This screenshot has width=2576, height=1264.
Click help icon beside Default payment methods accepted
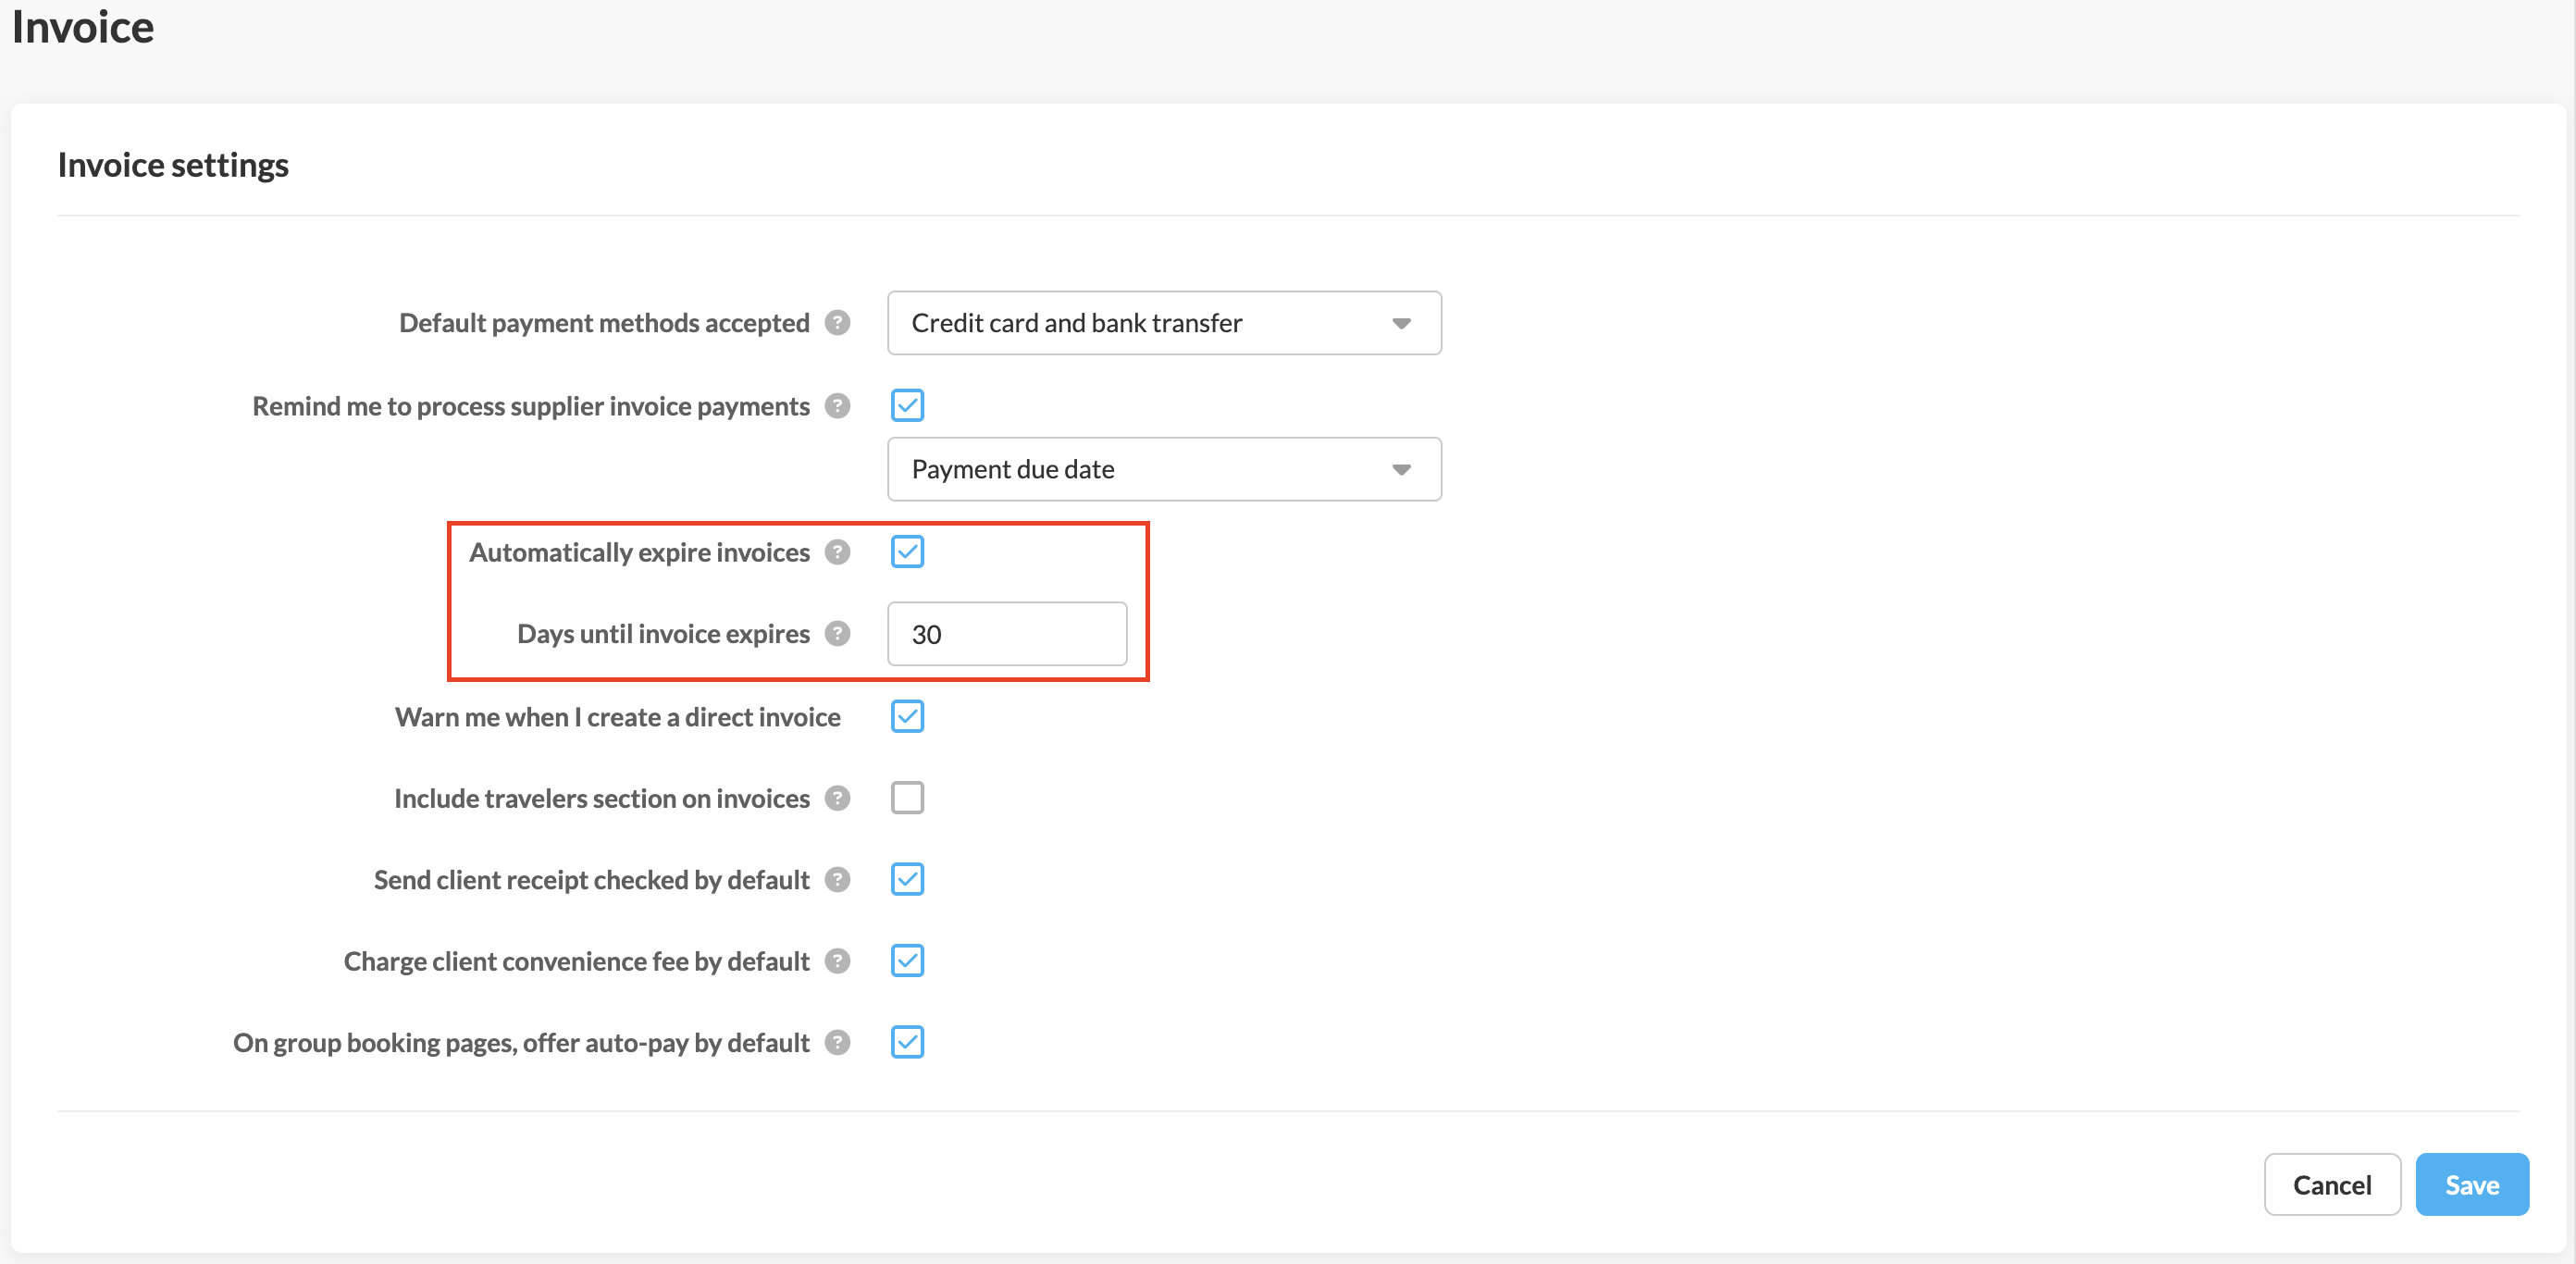tap(837, 323)
